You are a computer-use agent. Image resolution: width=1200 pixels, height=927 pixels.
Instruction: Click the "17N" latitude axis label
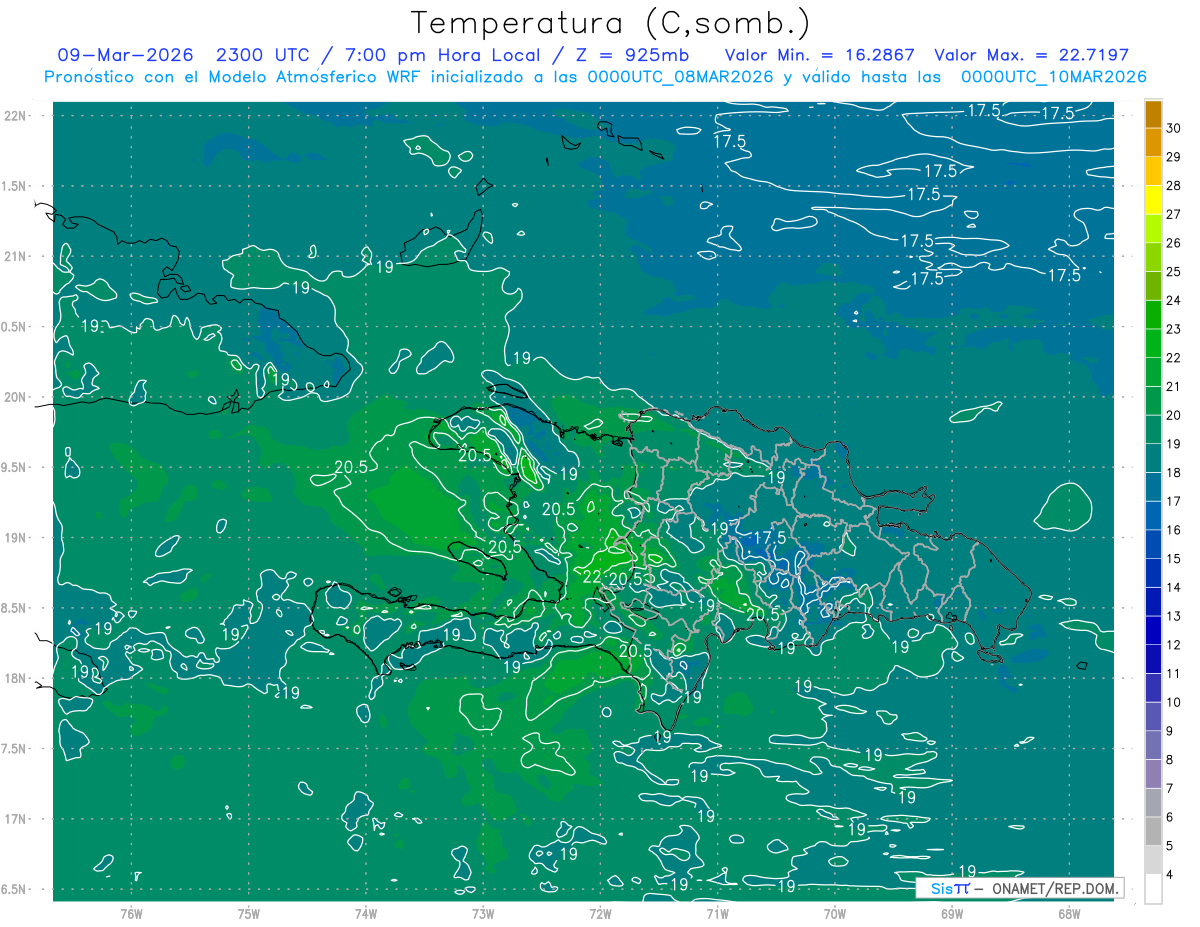[x=15, y=819]
